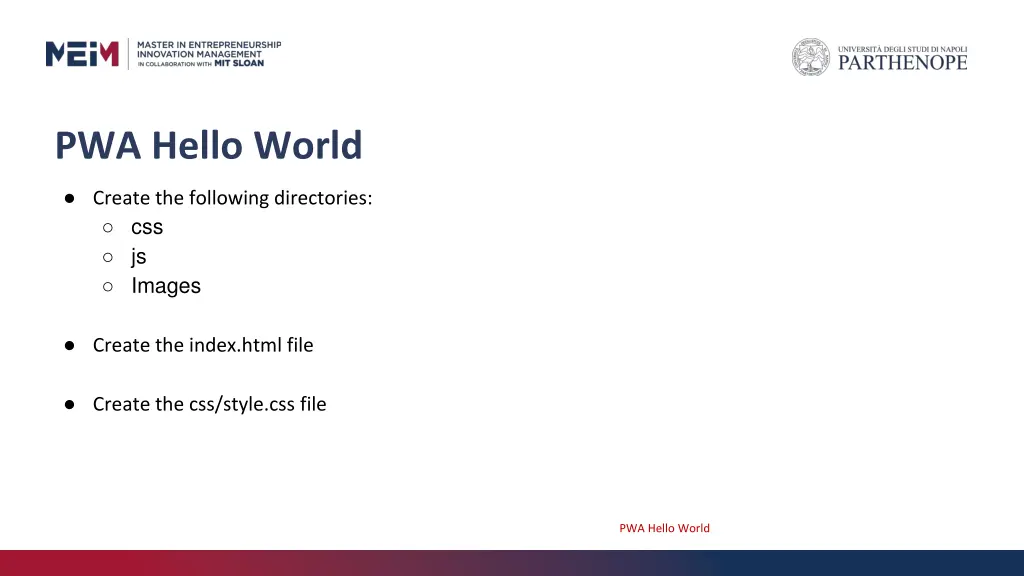Select the 'PWA Hello World' slide title
1024x576 pixels.
208,145
